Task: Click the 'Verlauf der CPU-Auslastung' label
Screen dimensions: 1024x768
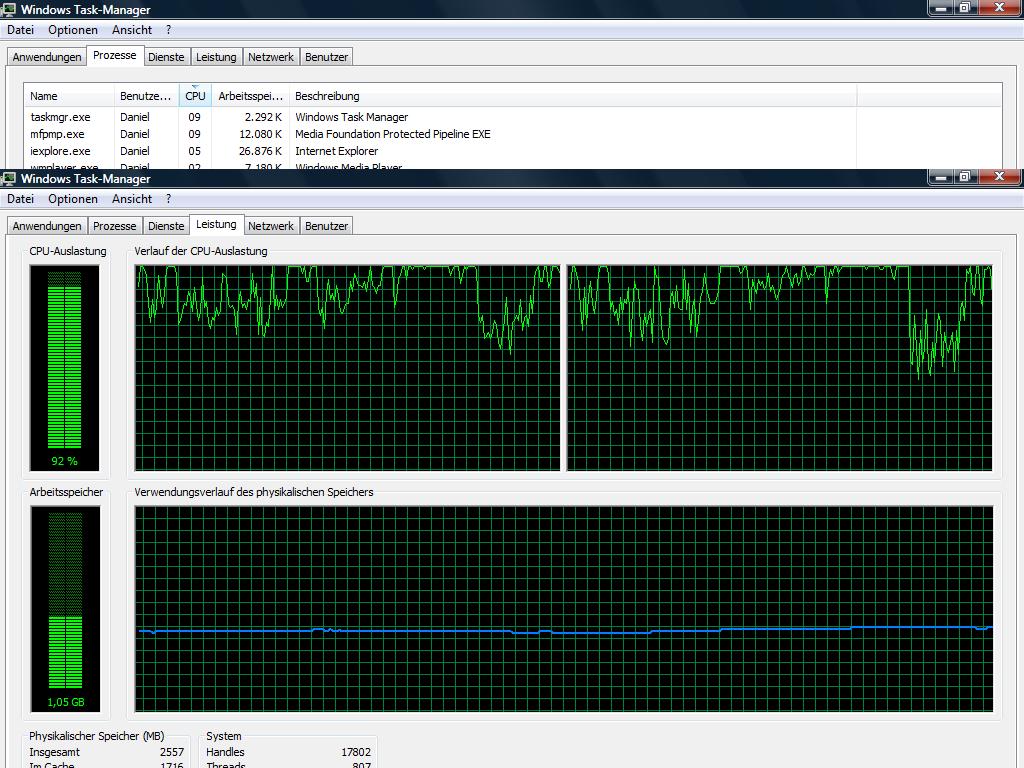Action: point(200,251)
